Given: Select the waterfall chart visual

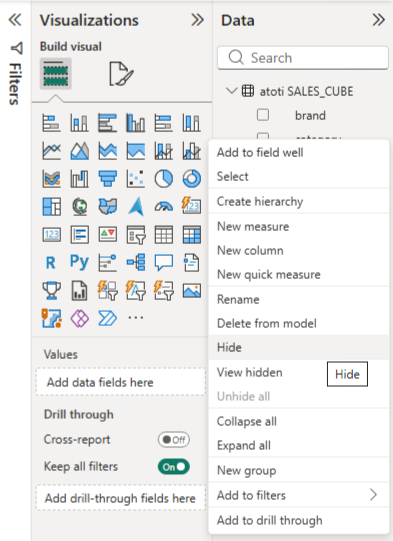Looking at the screenshot, I should click(x=79, y=179).
